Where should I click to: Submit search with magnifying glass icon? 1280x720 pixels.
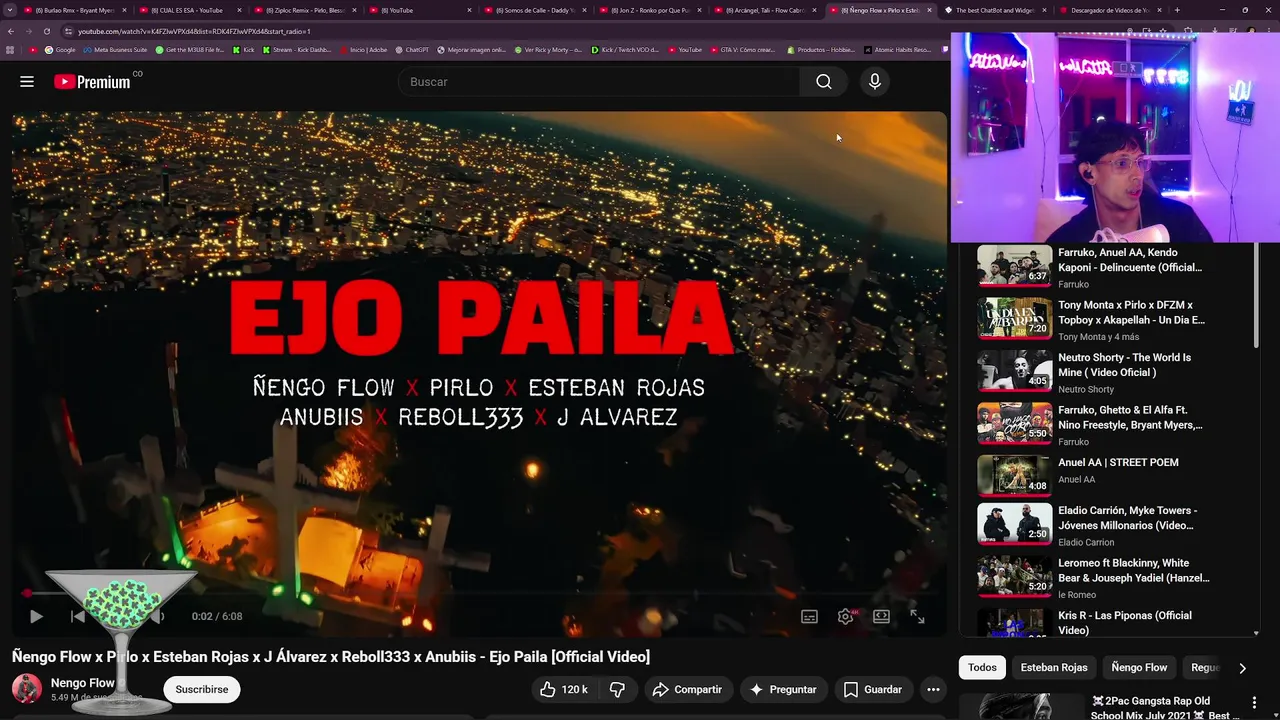point(823,82)
